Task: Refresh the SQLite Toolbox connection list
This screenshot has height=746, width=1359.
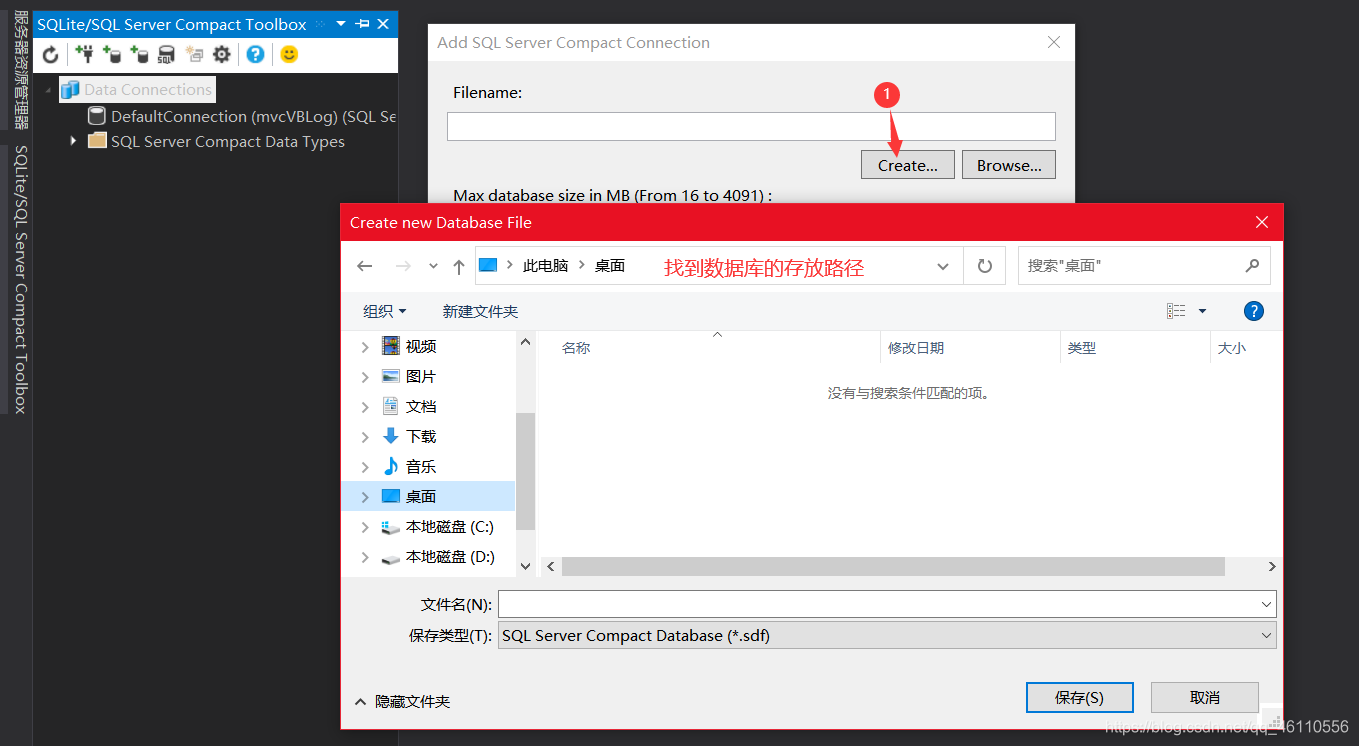Action: 50,55
